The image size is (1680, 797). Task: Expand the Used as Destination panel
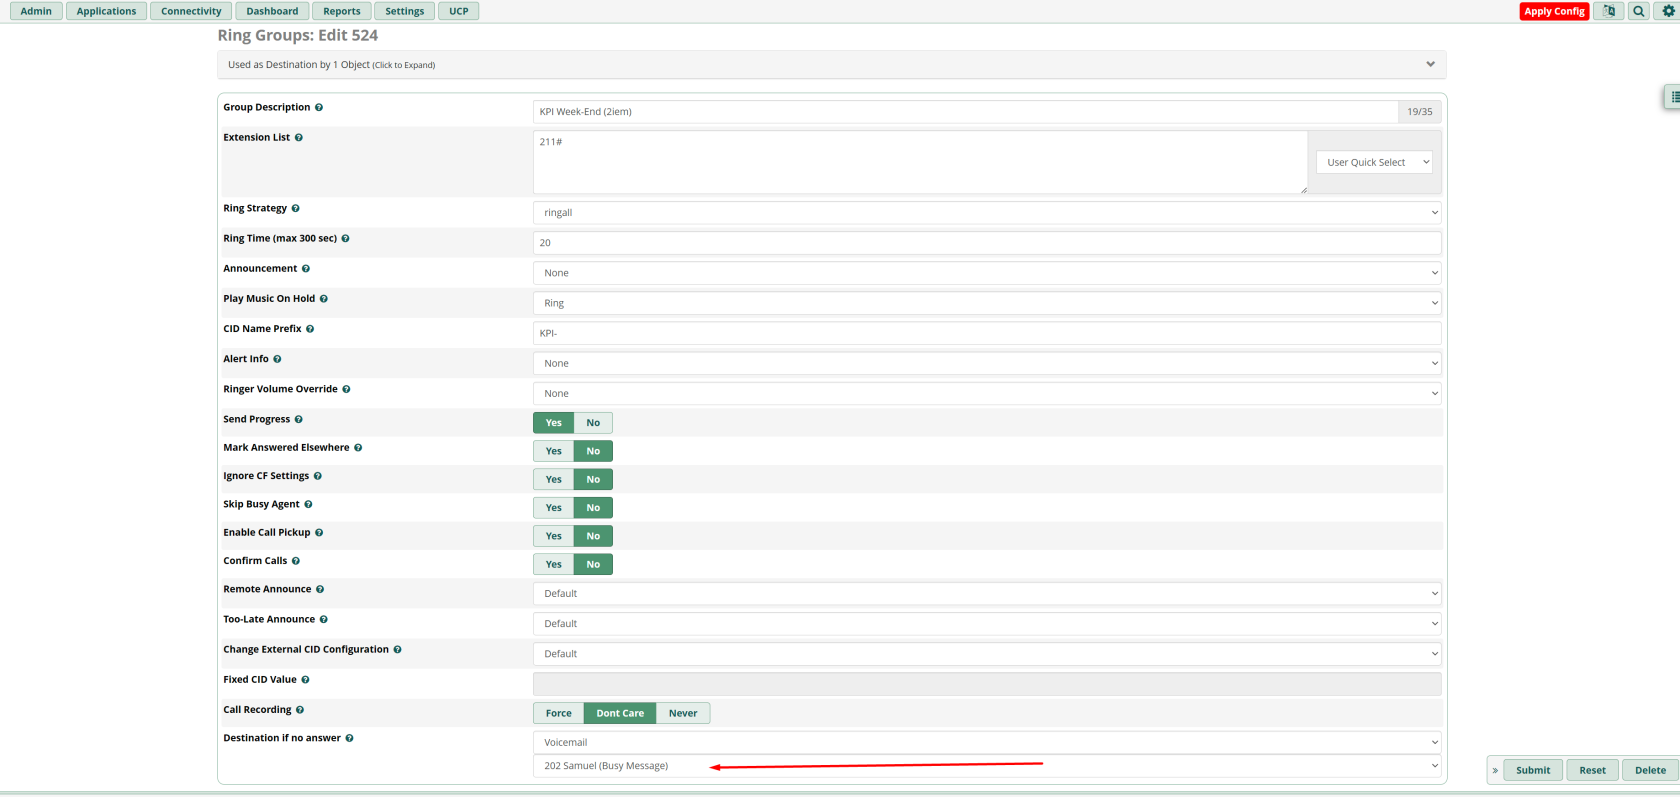(x=832, y=65)
